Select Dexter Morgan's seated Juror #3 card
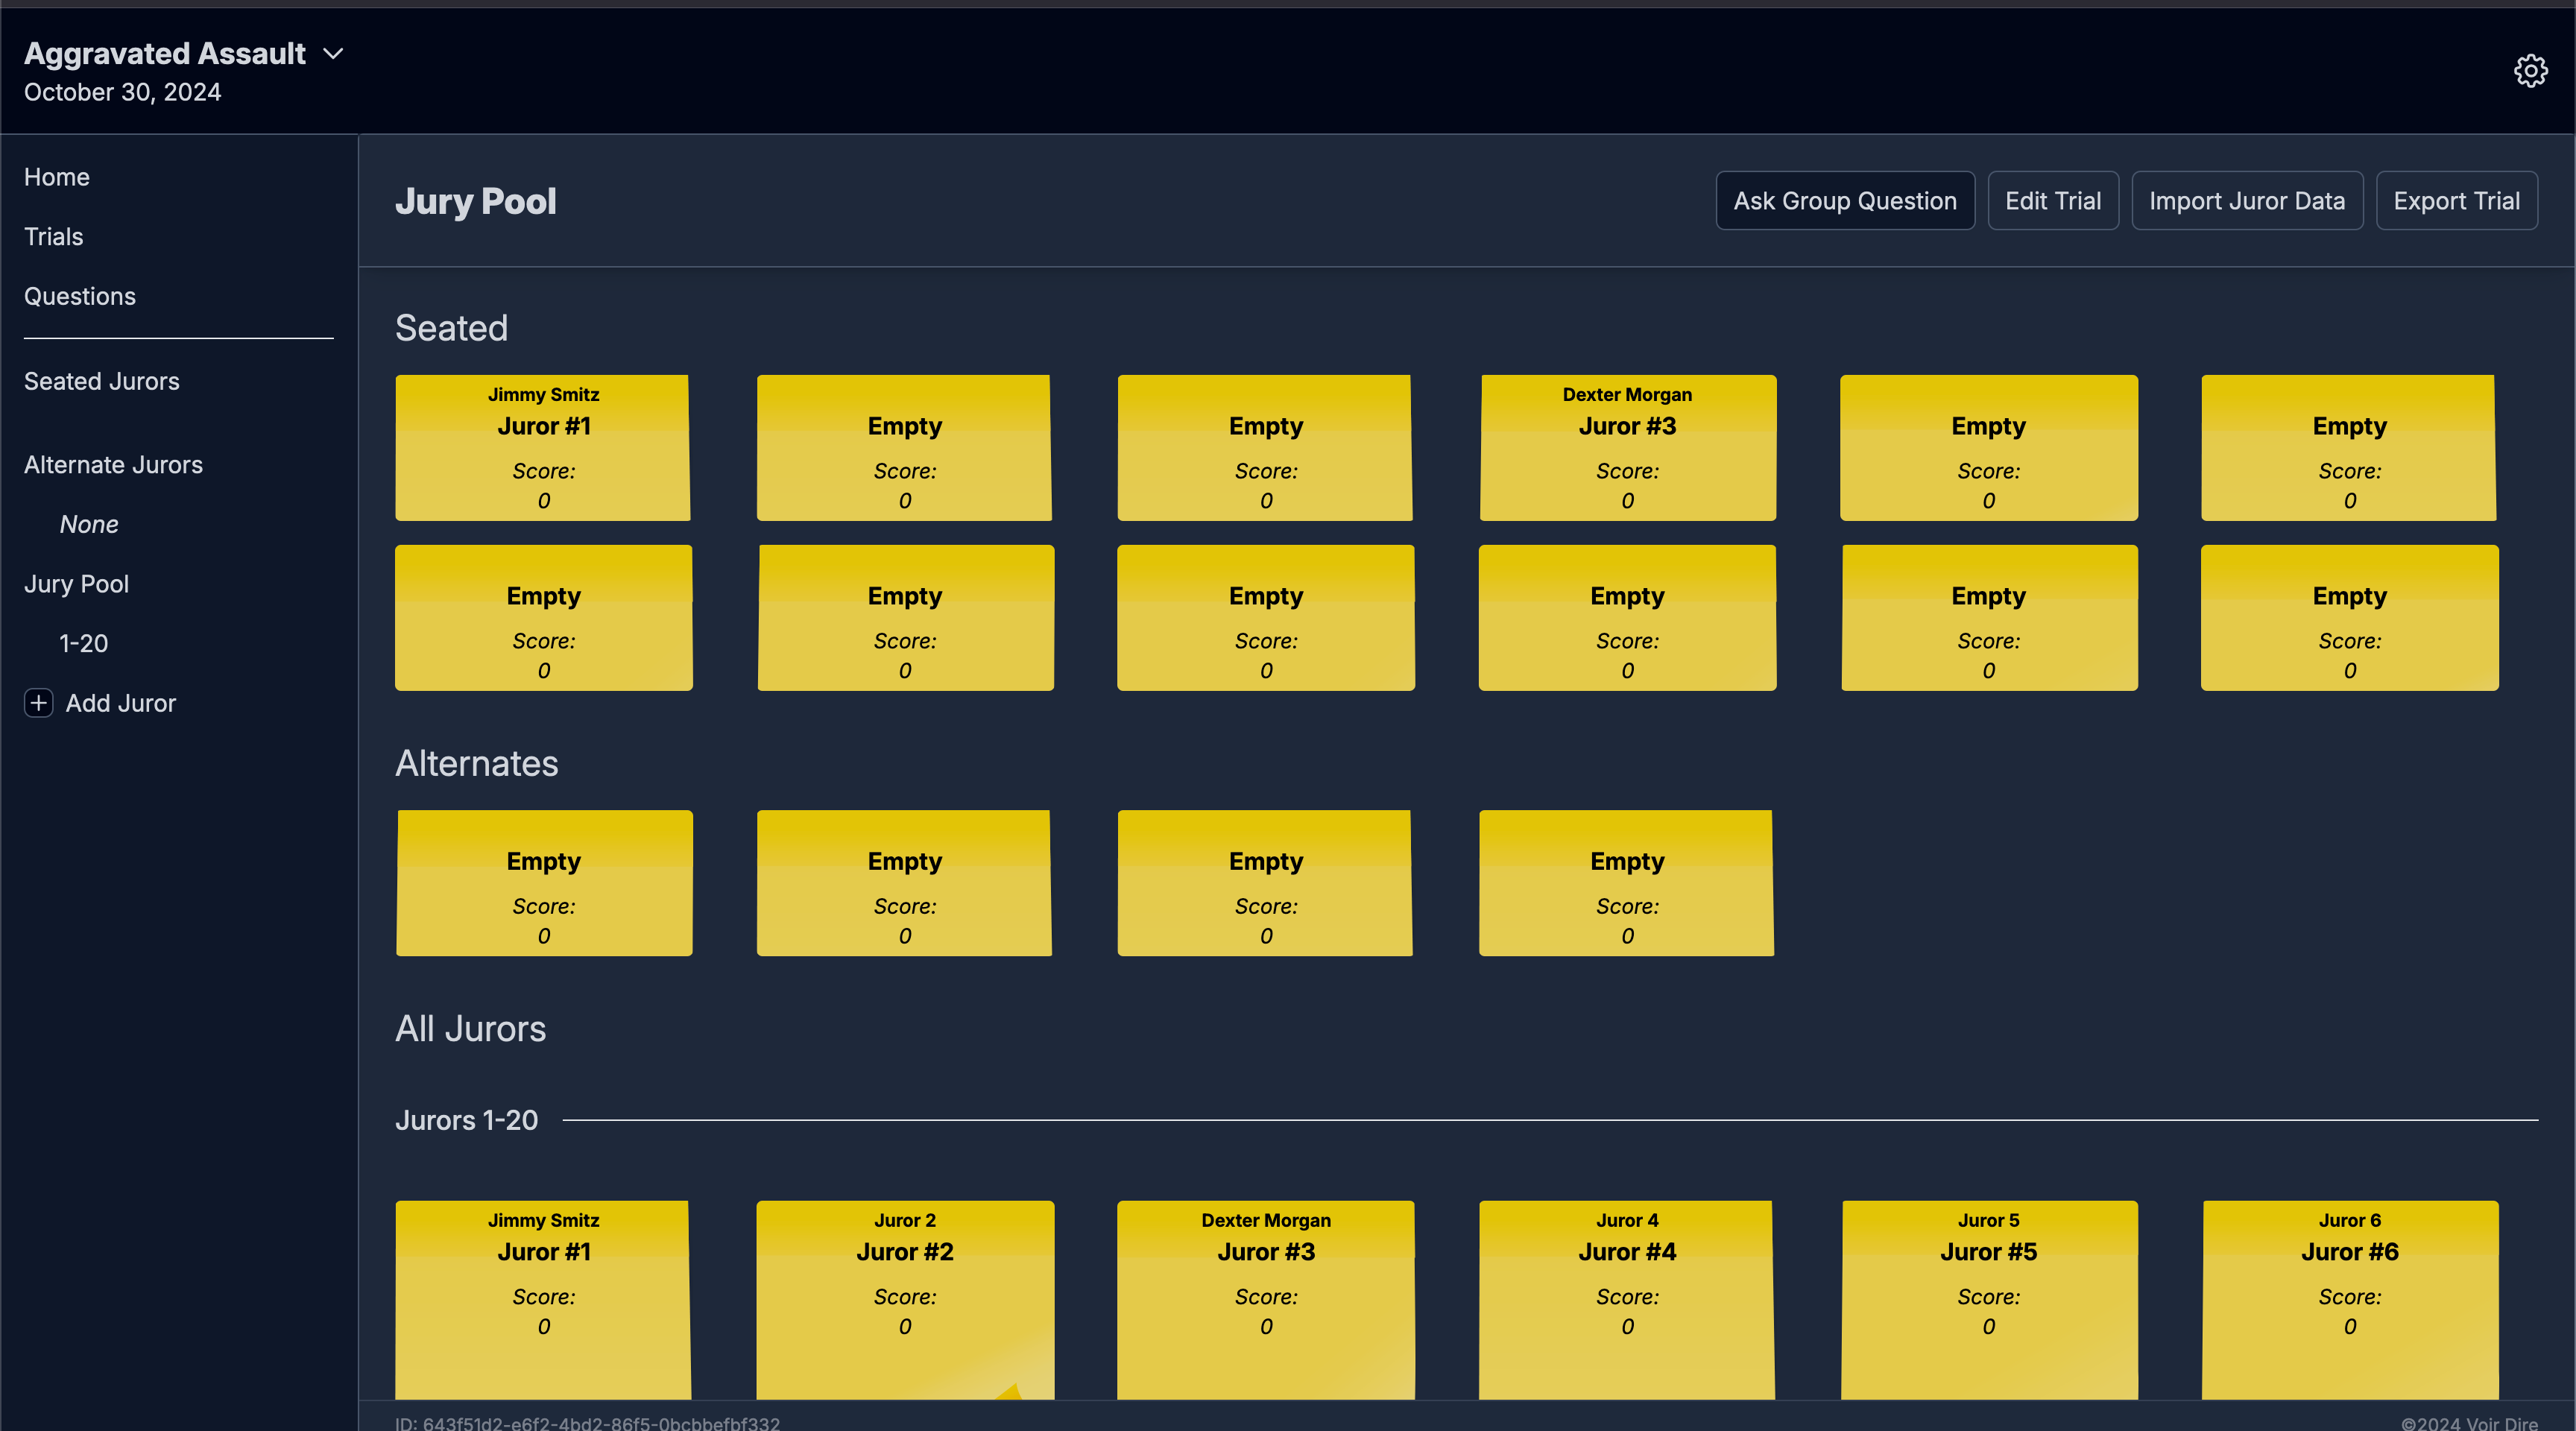Viewport: 2576px width, 1431px height. (x=1626, y=447)
